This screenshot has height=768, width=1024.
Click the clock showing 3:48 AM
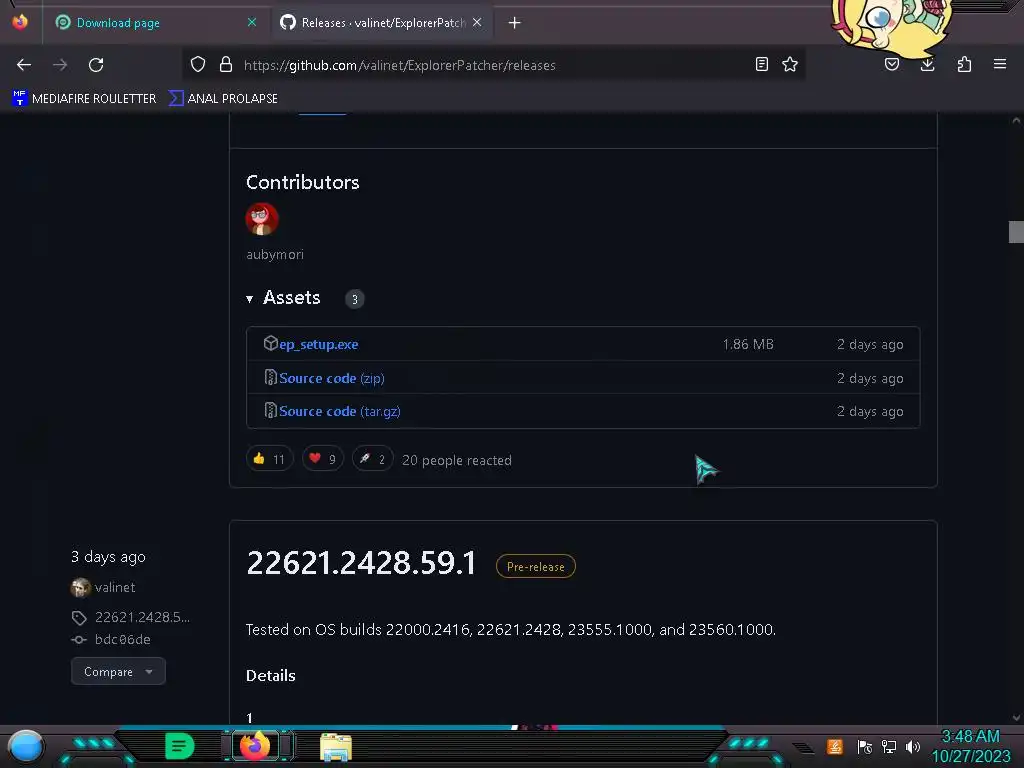point(970,737)
